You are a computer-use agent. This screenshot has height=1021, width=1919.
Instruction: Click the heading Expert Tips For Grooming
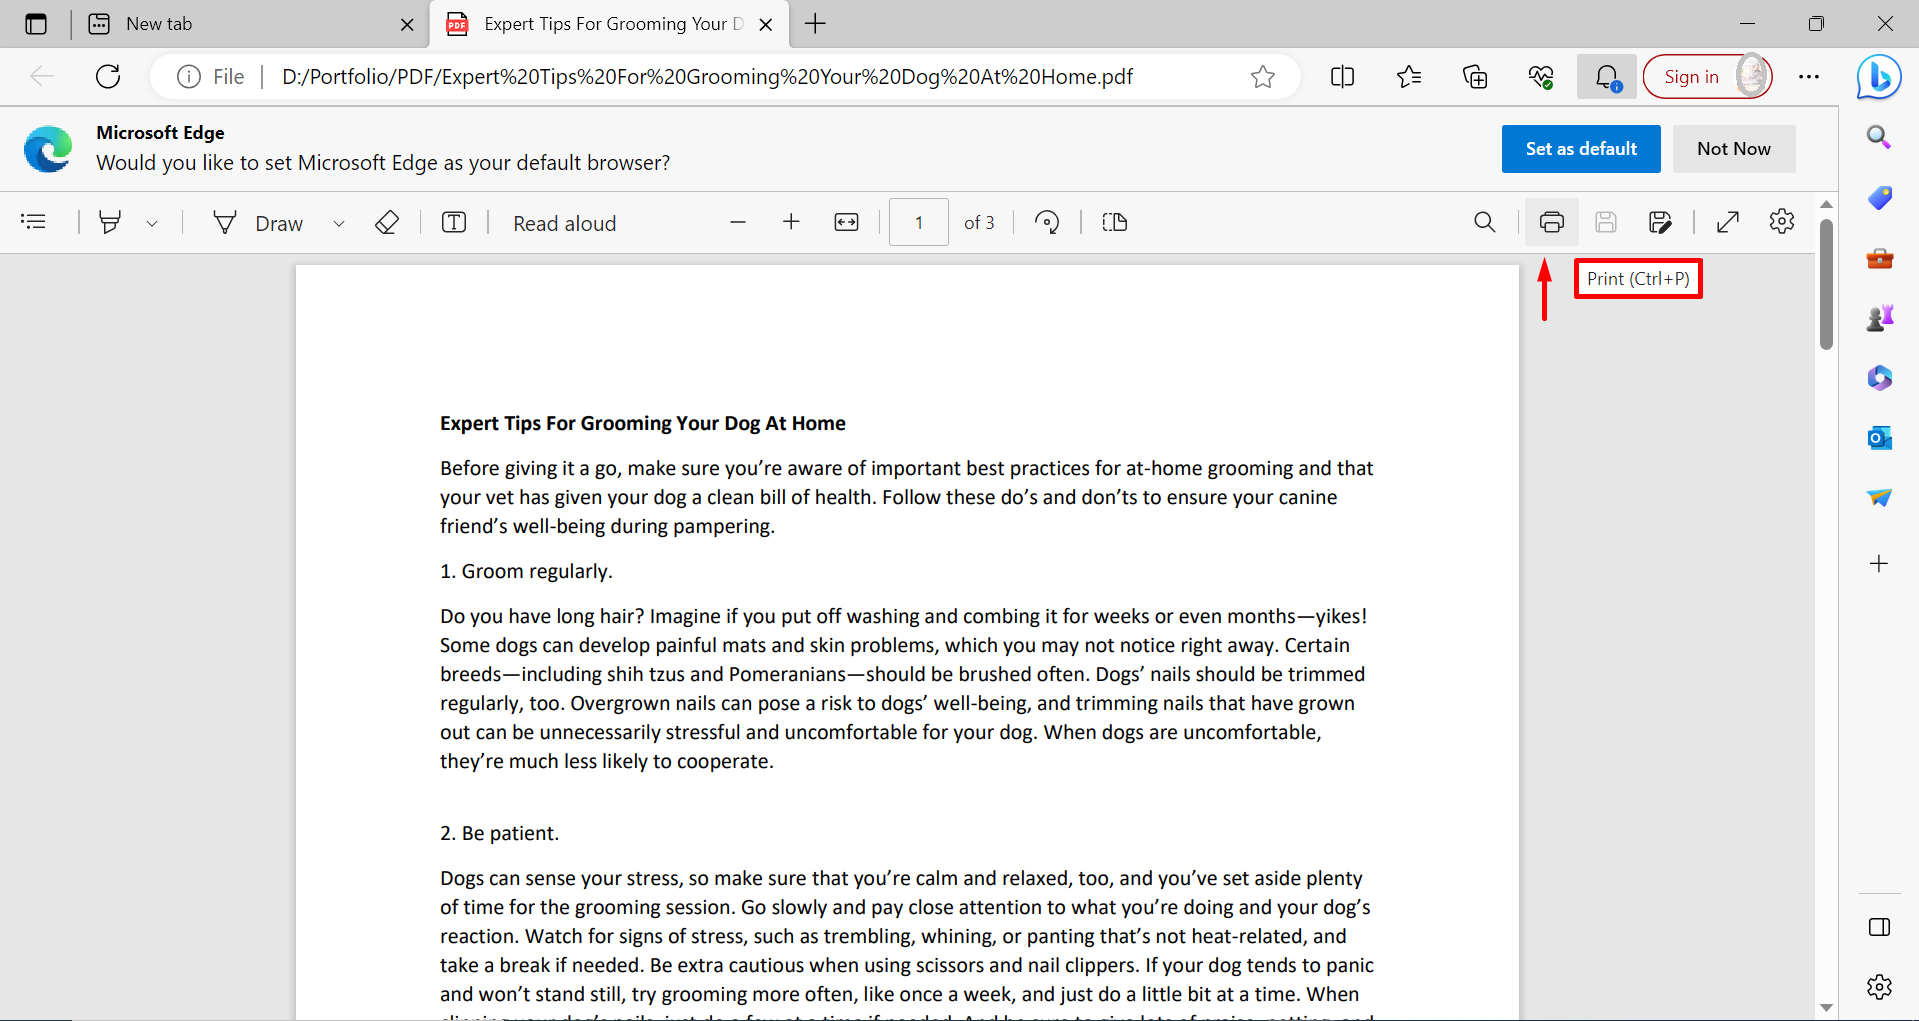click(643, 423)
